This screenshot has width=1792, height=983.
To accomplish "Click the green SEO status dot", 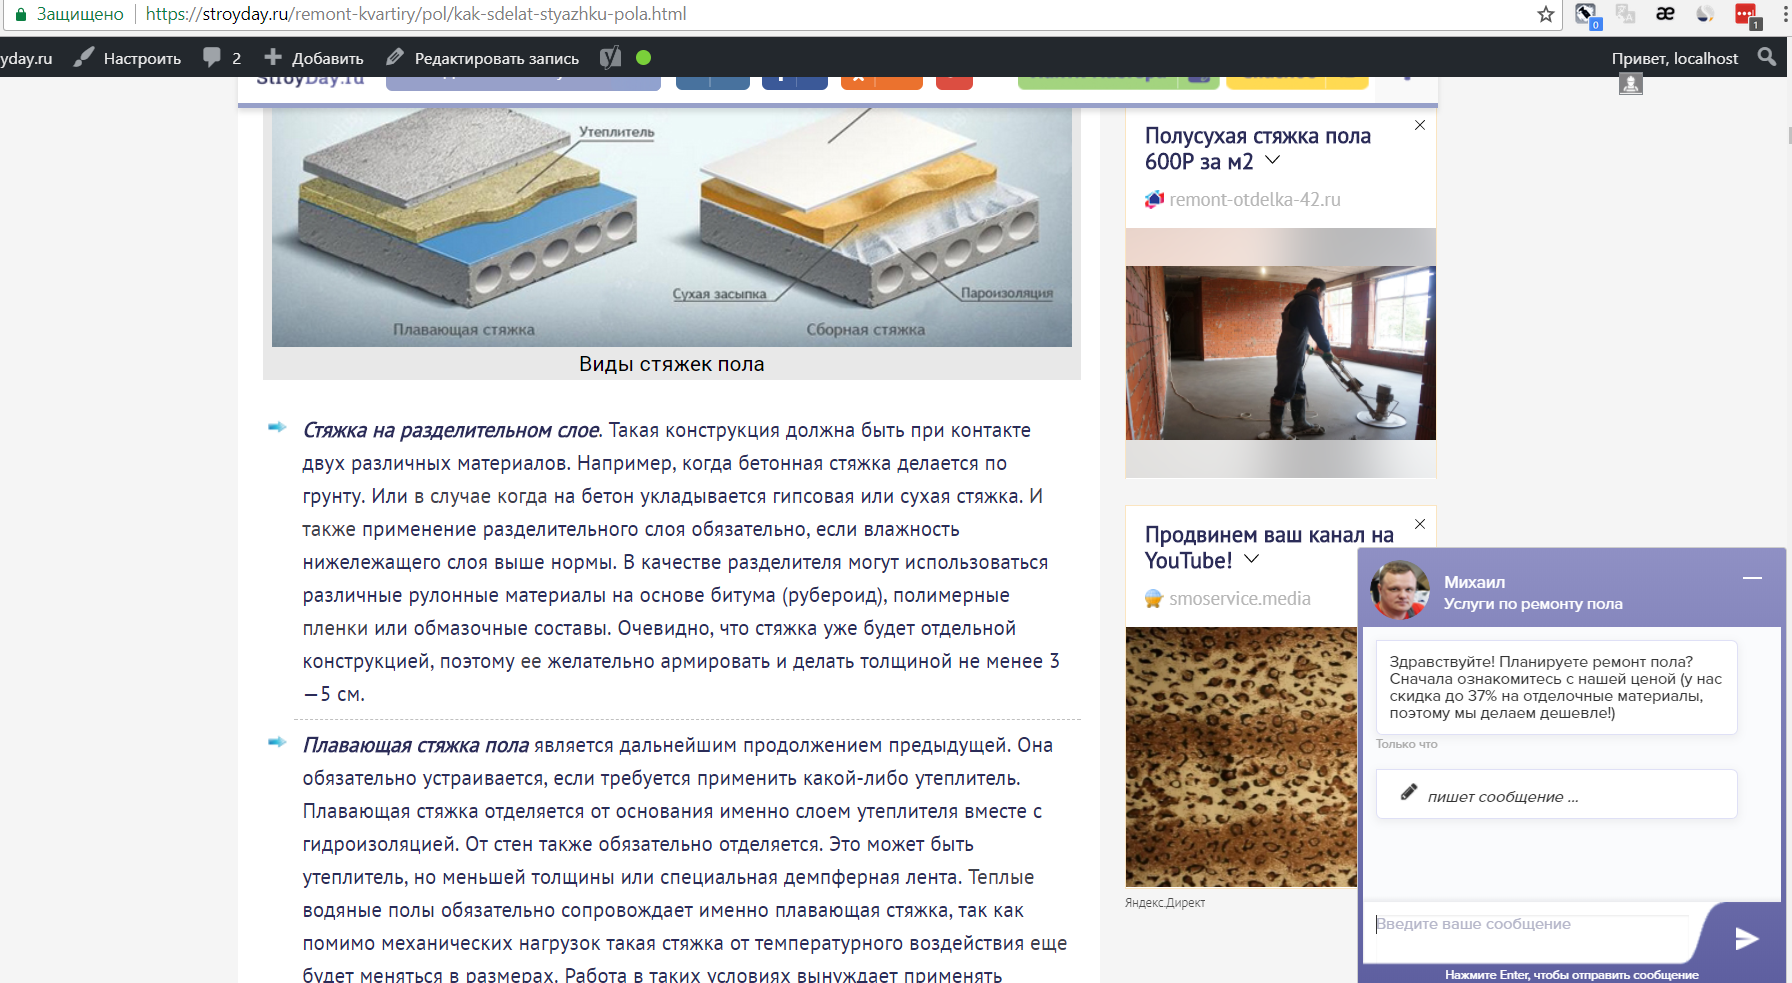I will (x=643, y=58).
